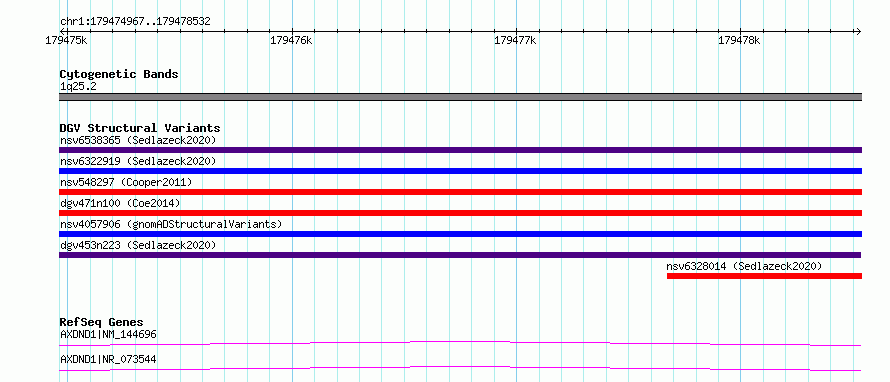Viewport: 890px width, 382px height.
Task: Click the nsv4057906 (gnomADStructuralVariants) label
Action: 171,224
